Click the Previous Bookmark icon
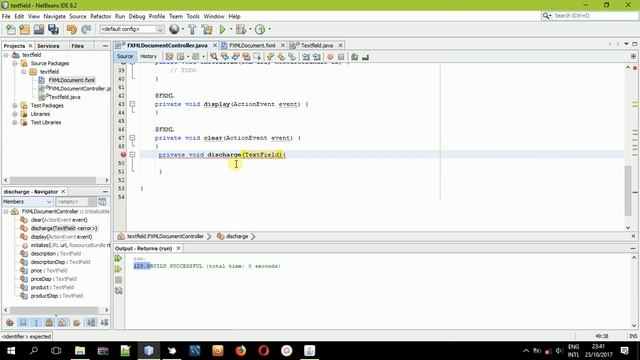This screenshot has width=640, height=360. pyautogui.click(x=270, y=57)
